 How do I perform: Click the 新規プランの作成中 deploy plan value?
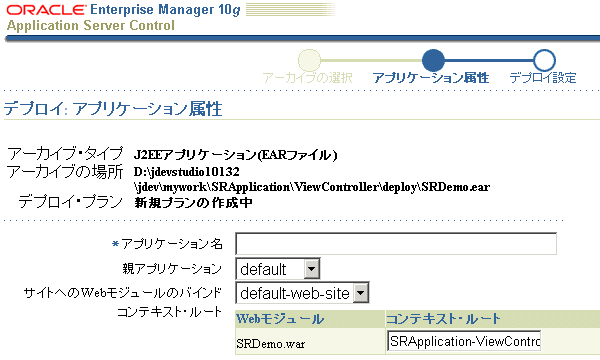(193, 202)
